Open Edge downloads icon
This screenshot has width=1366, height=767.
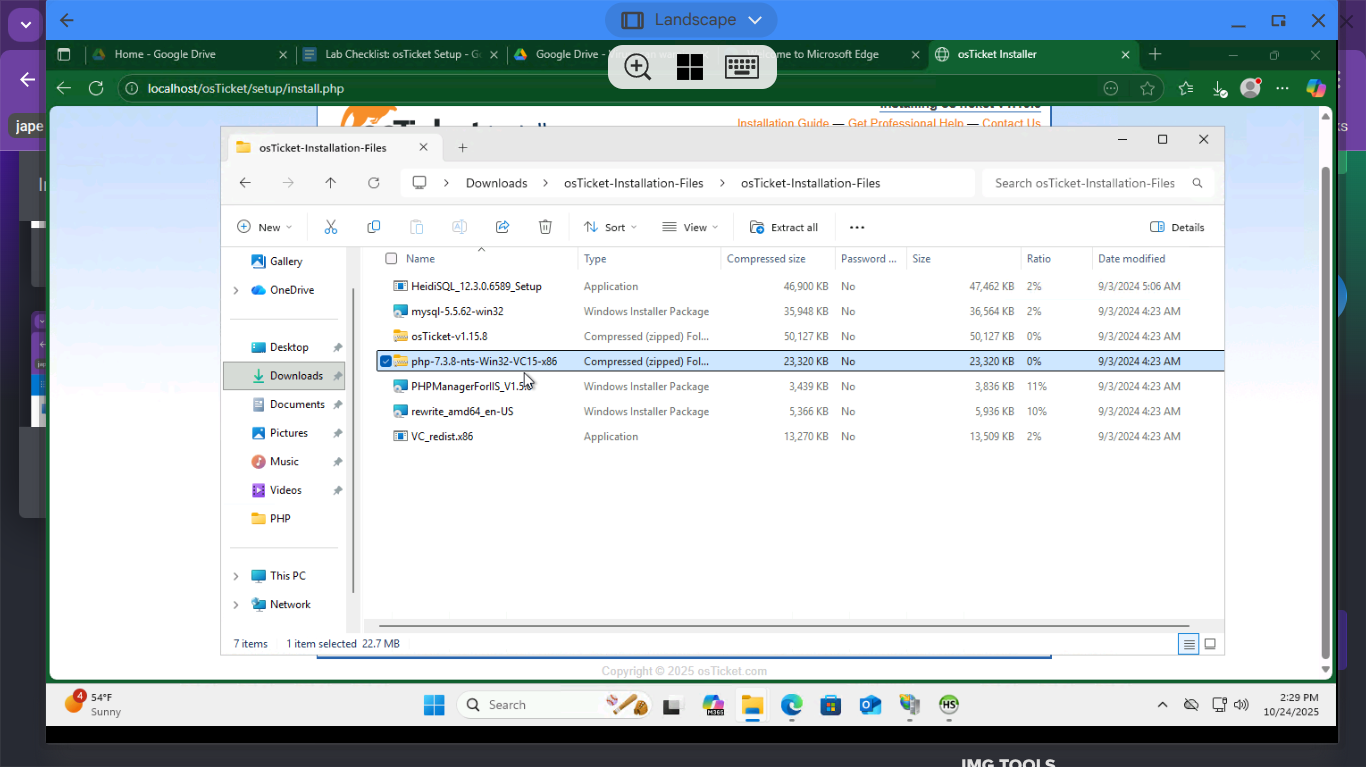point(1219,88)
